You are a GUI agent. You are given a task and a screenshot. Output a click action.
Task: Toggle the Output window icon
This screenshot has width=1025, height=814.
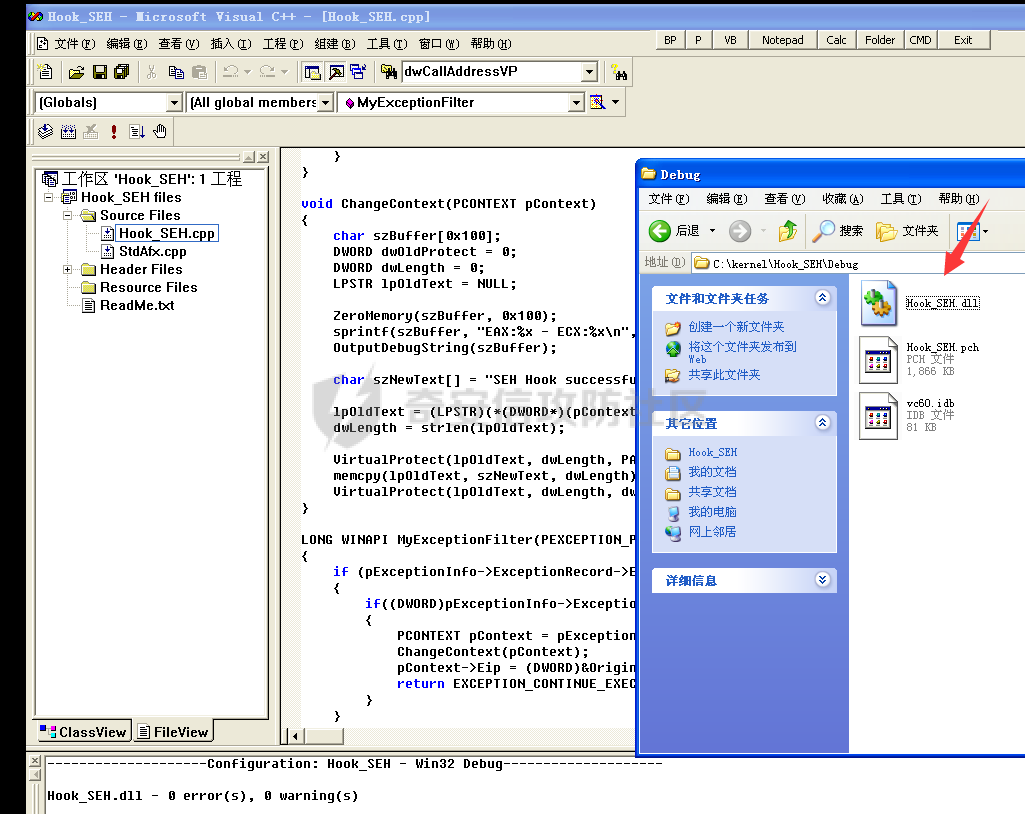pos(336,72)
